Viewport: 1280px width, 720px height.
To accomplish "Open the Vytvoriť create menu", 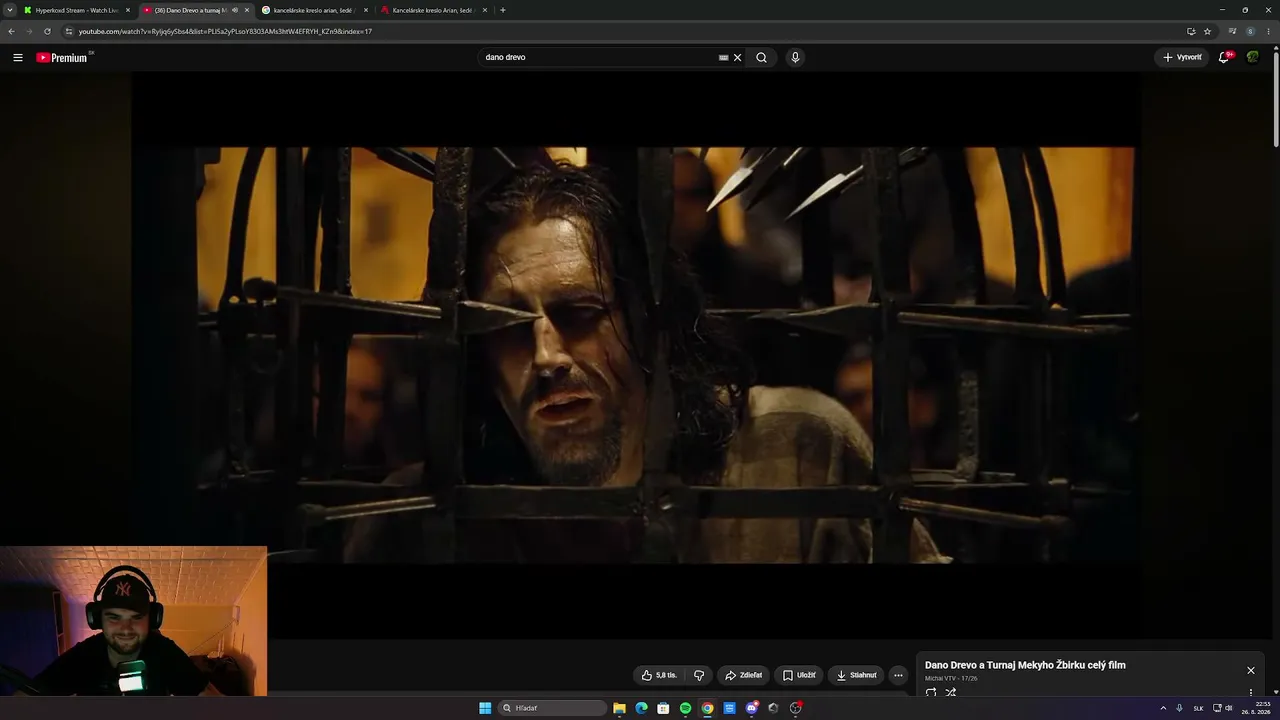I will [x=1182, y=57].
